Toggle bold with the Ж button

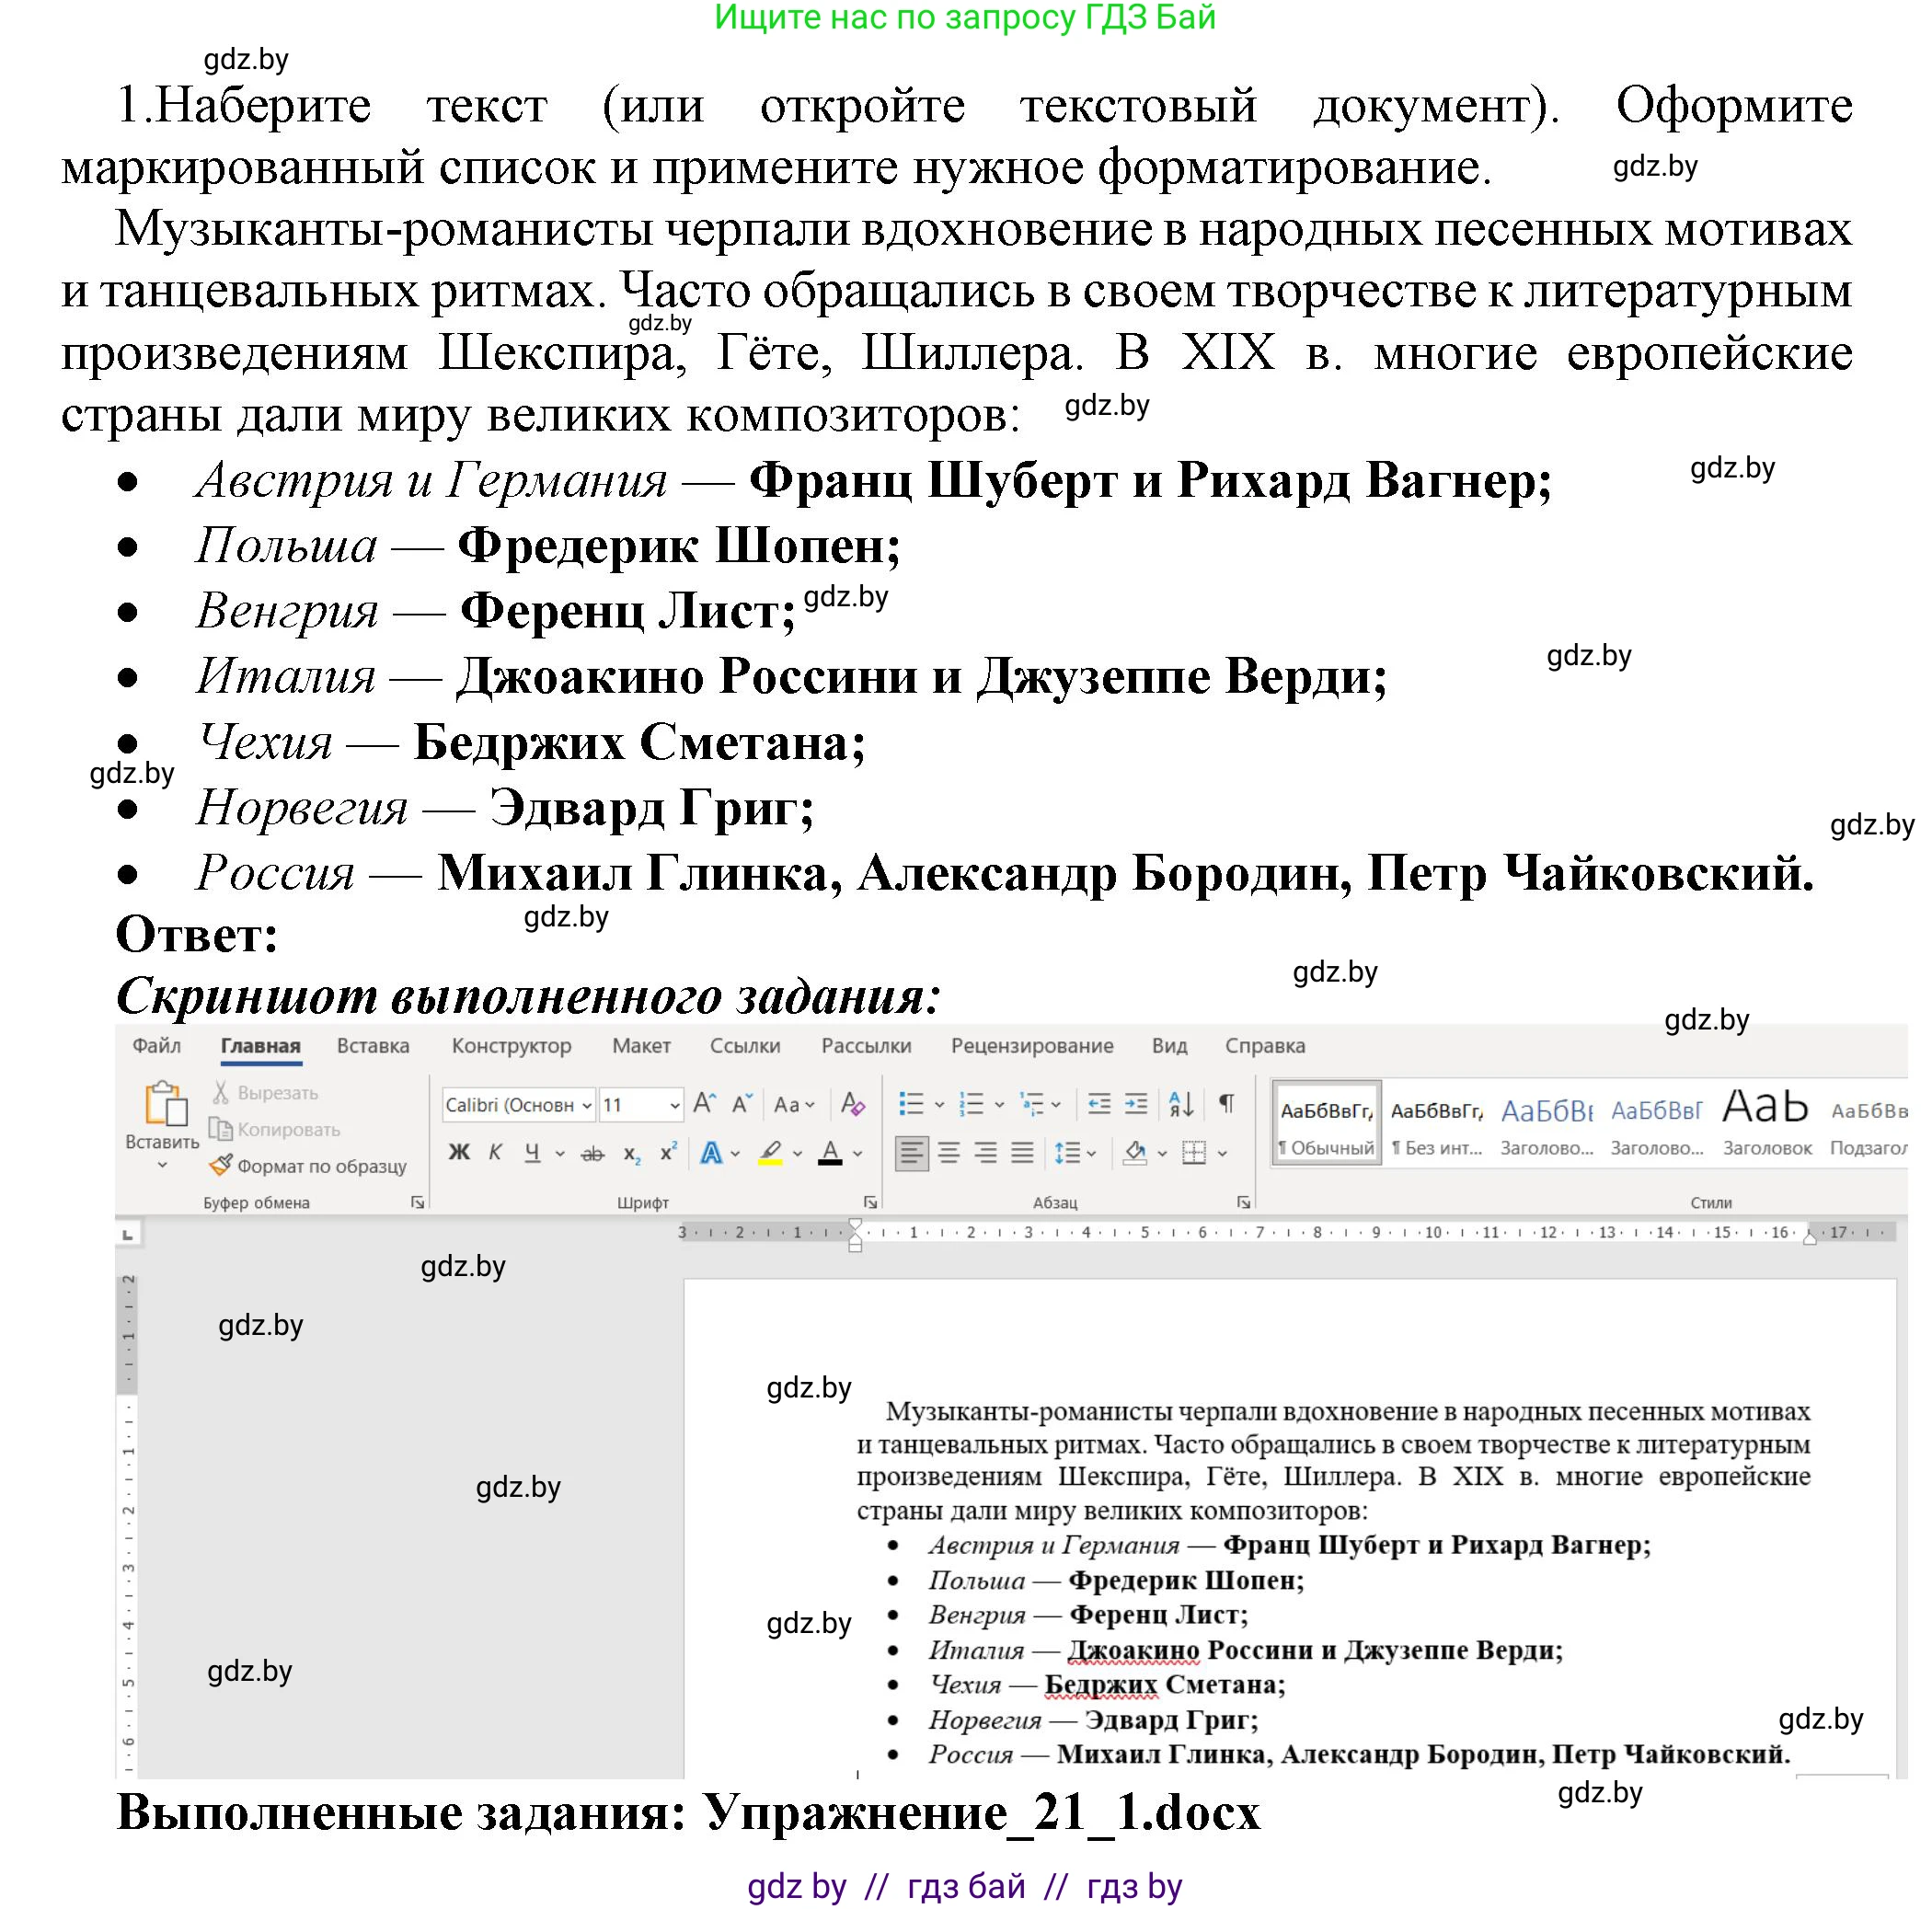pos(459,1153)
